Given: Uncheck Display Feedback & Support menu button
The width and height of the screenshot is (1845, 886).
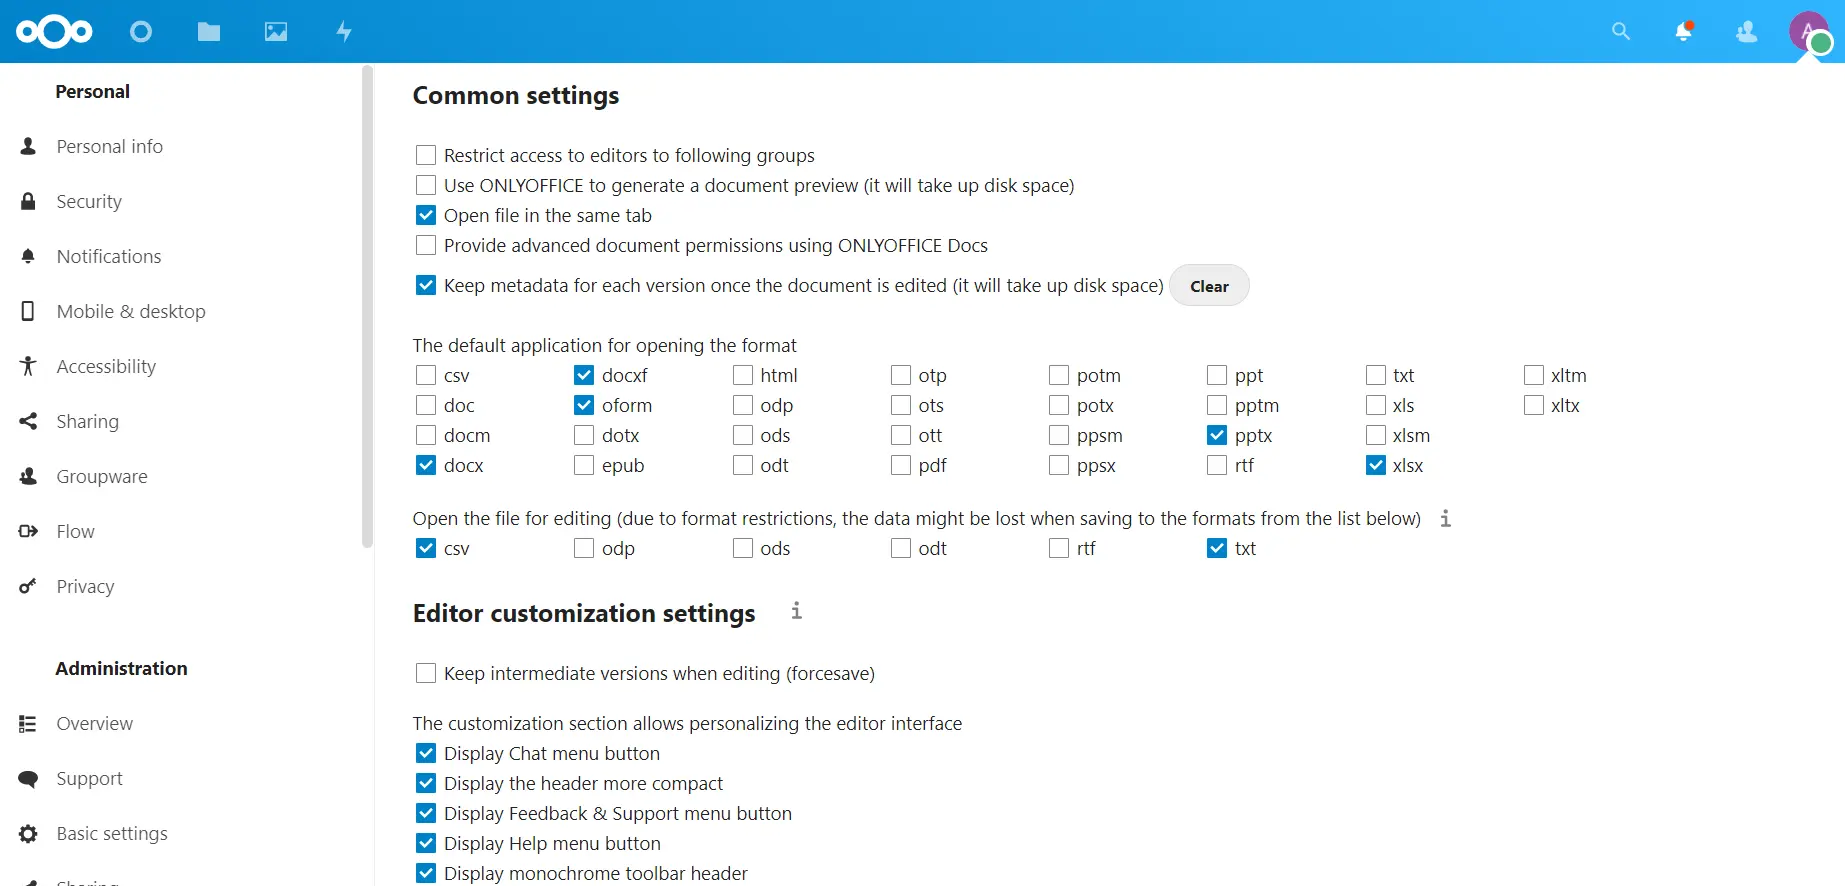Looking at the screenshot, I should (426, 813).
